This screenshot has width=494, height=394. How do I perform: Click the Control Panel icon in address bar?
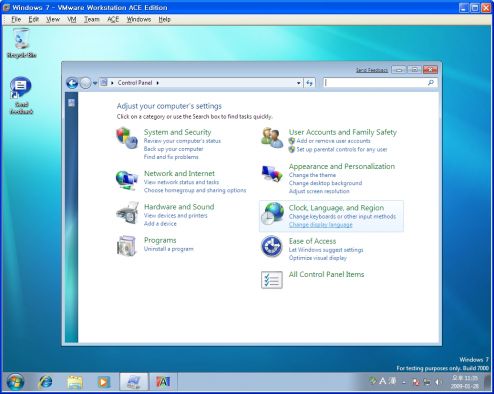coord(104,83)
